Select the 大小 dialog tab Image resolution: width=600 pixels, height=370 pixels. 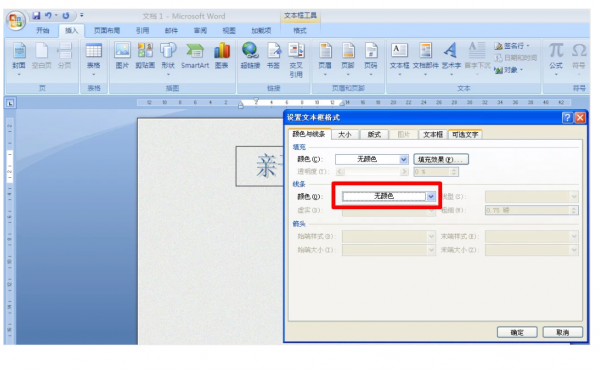point(345,135)
